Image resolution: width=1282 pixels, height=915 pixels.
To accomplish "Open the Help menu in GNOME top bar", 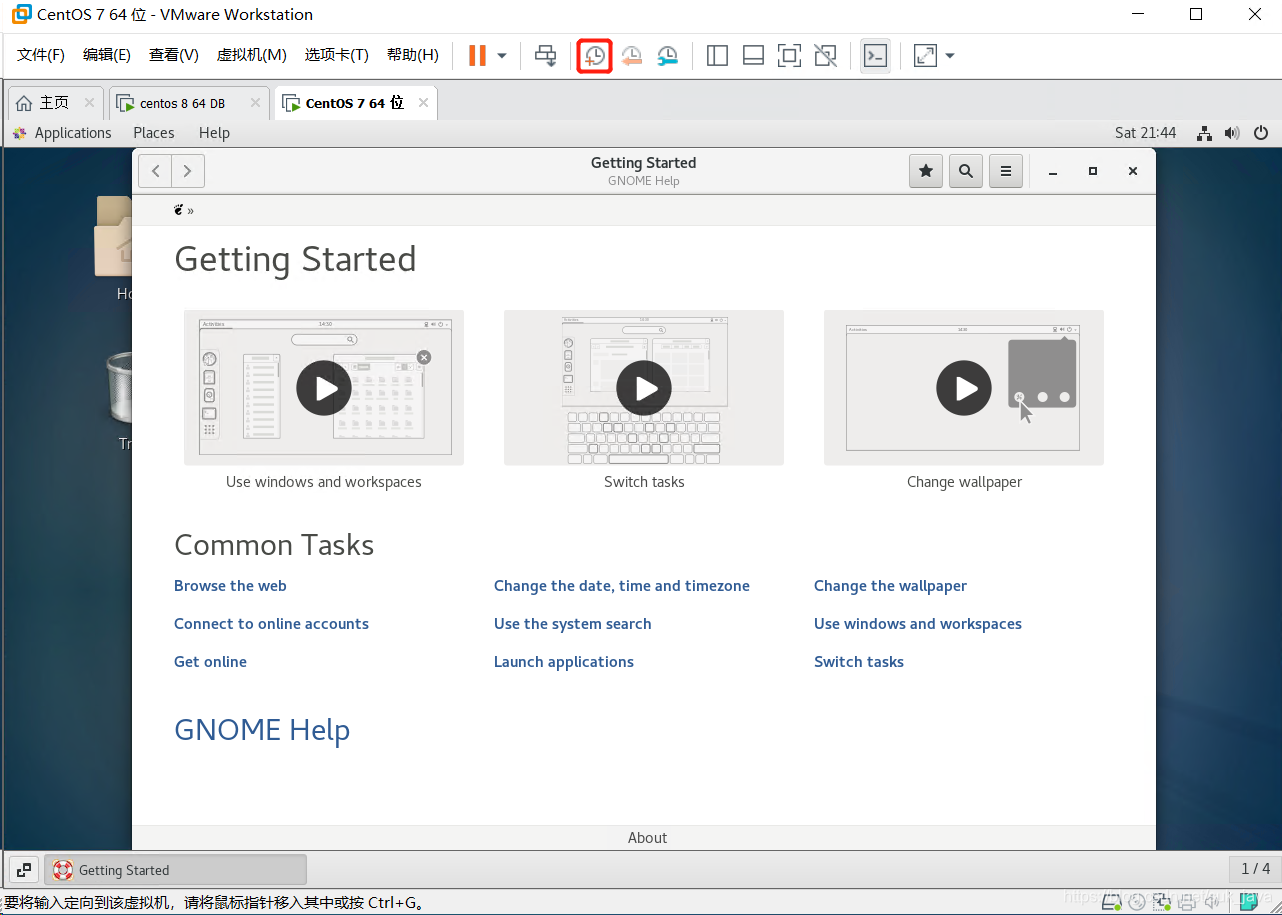I will click(214, 133).
